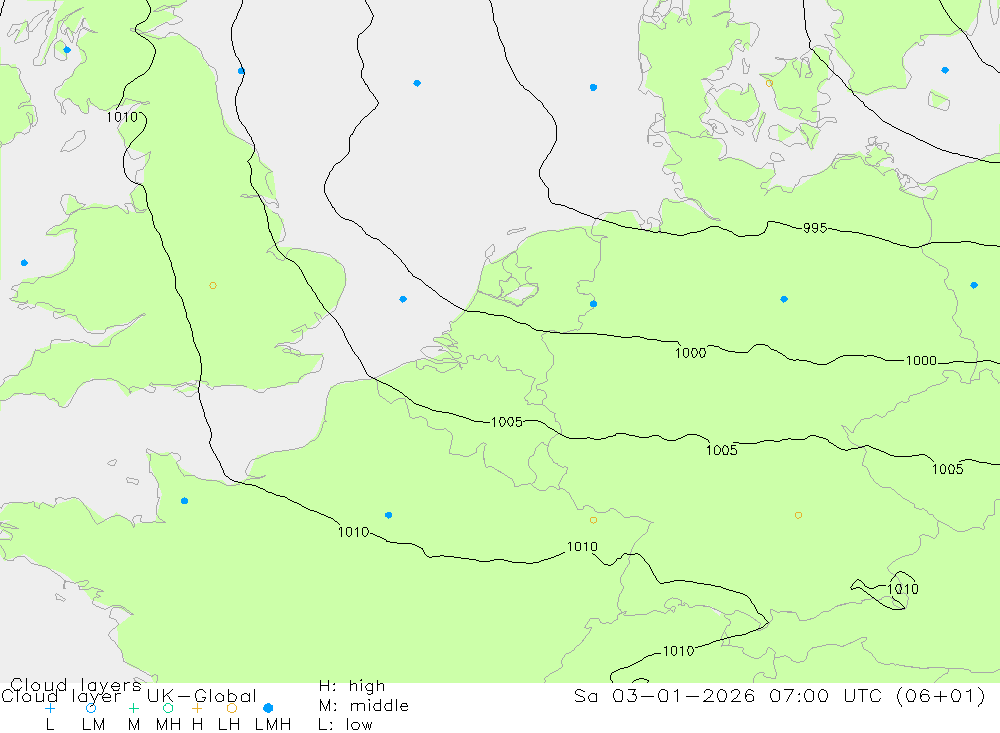The width and height of the screenshot is (1000, 733).
Task: Click the LMH label text in legend
Action: pos(273,725)
